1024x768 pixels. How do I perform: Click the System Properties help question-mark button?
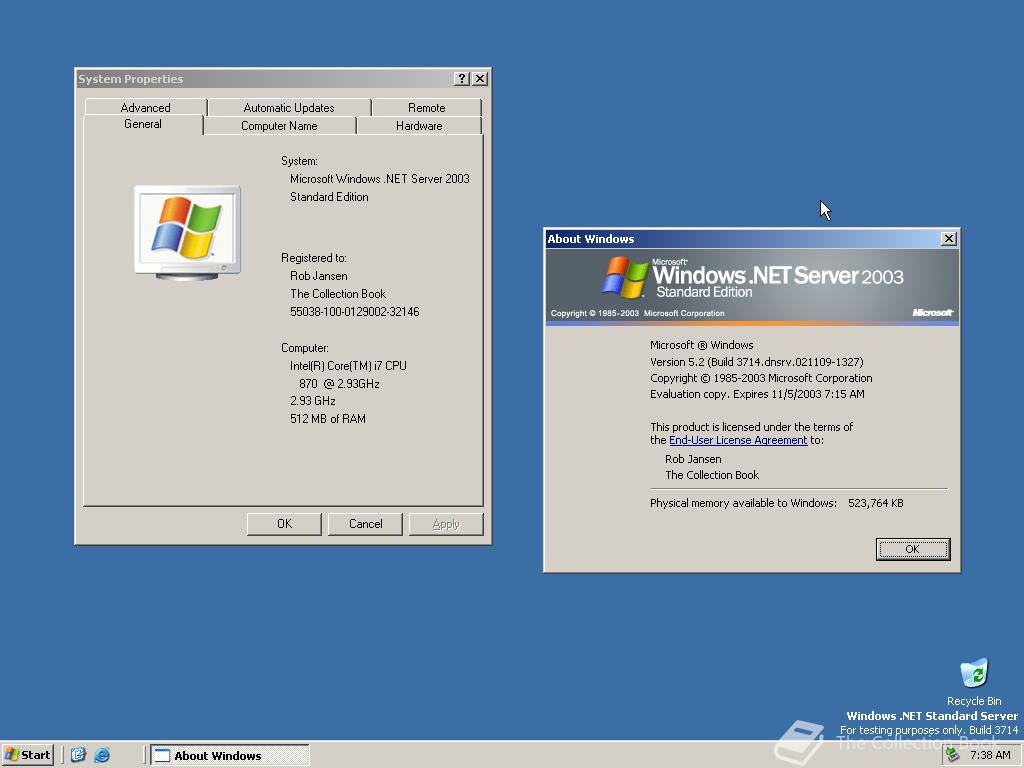coord(462,78)
